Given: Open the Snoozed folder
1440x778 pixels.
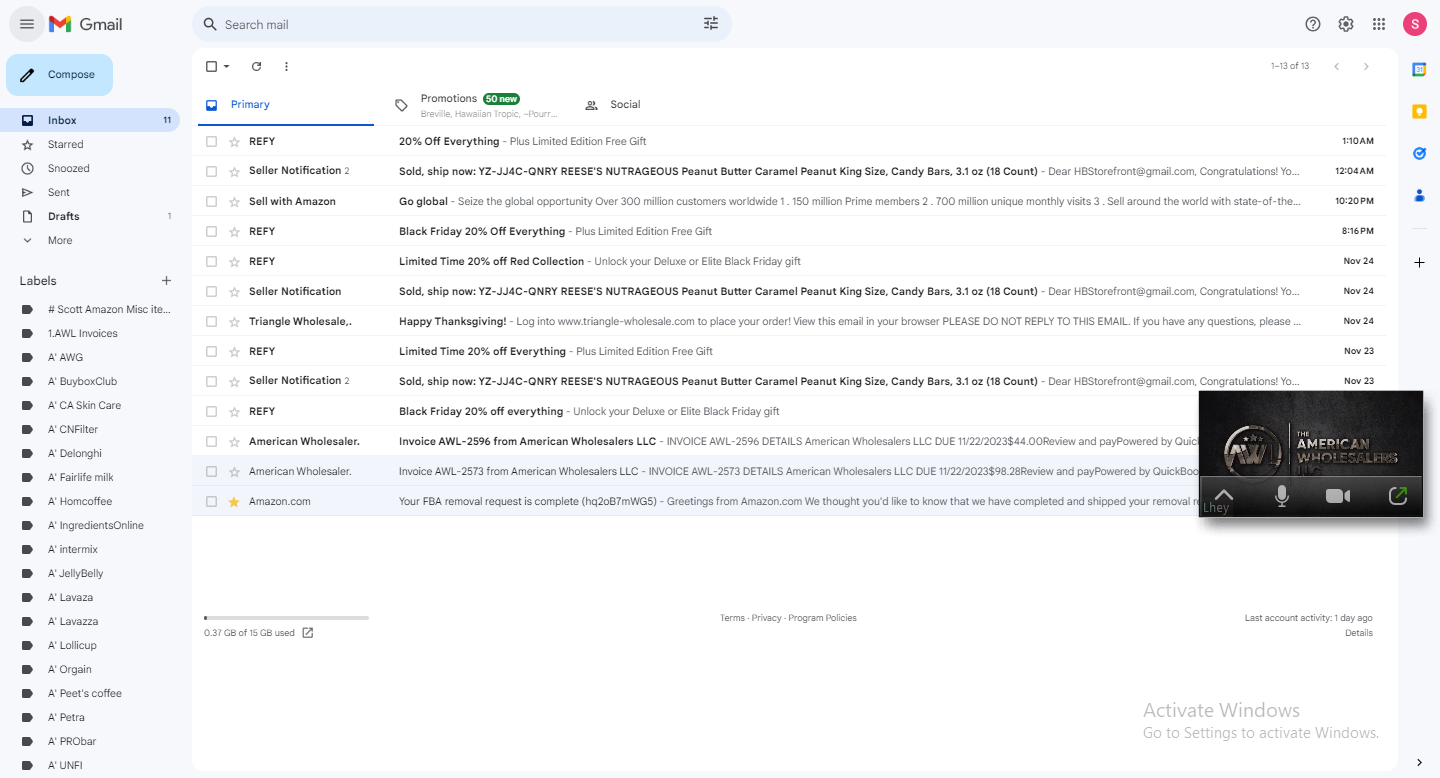Looking at the screenshot, I should click(x=90, y=168).
